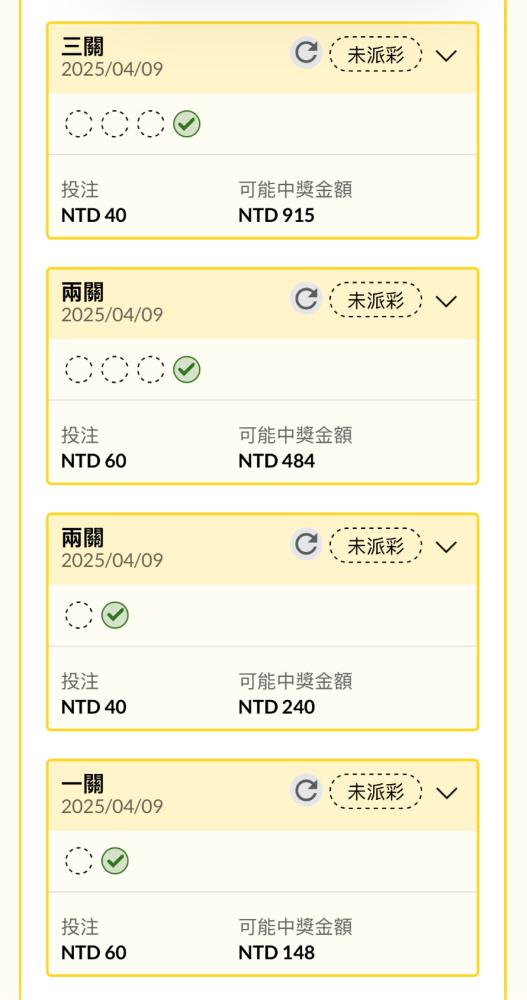Refresh the 三關 bet card

pyautogui.click(x=306, y=53)
